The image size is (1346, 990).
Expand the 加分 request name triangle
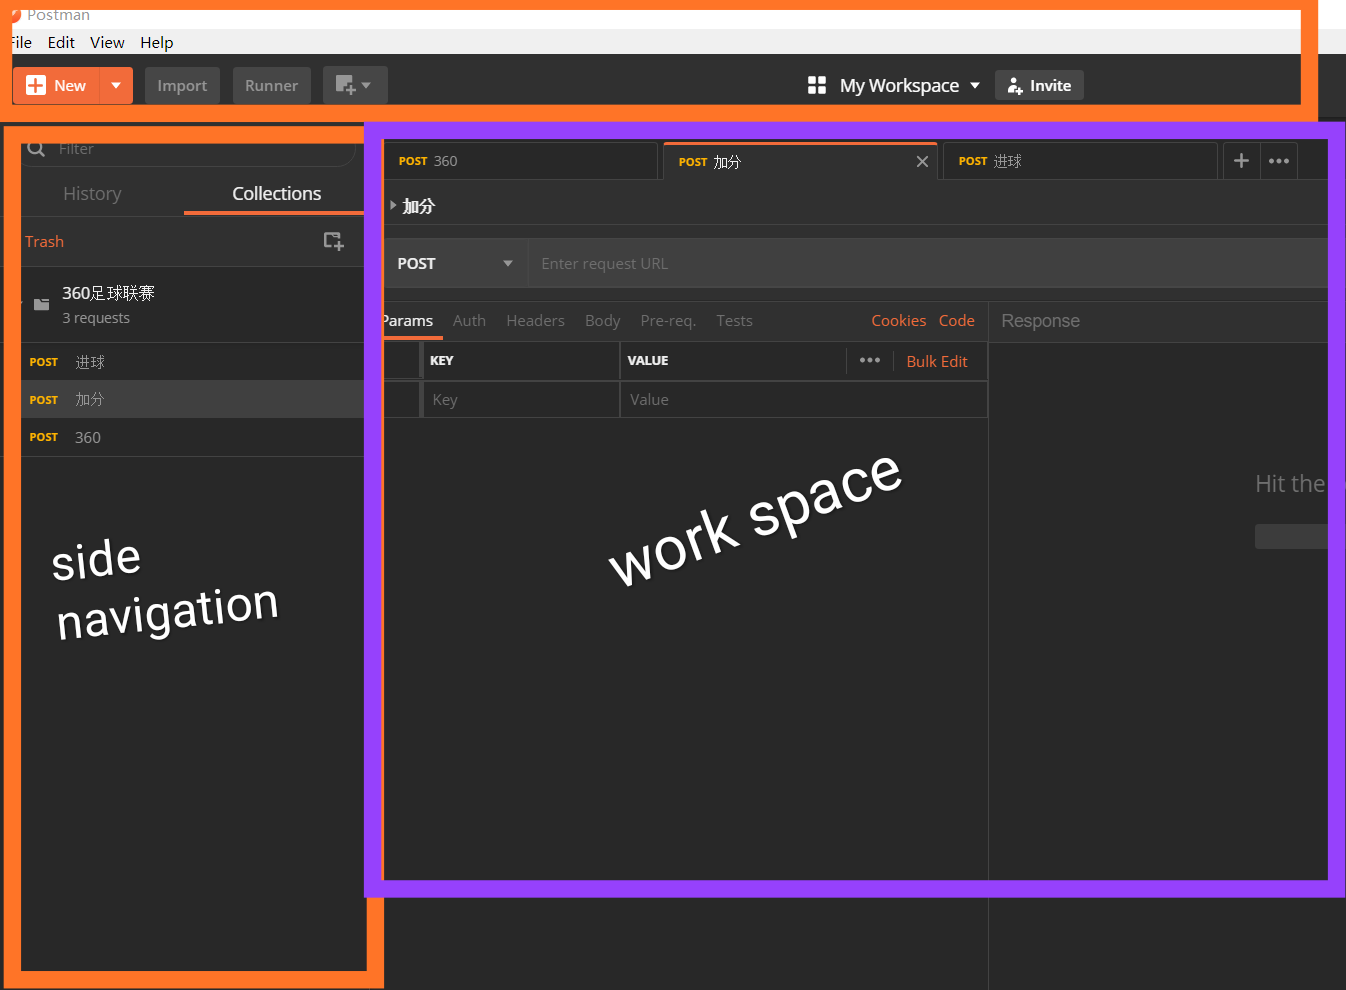tap(393, 205)
